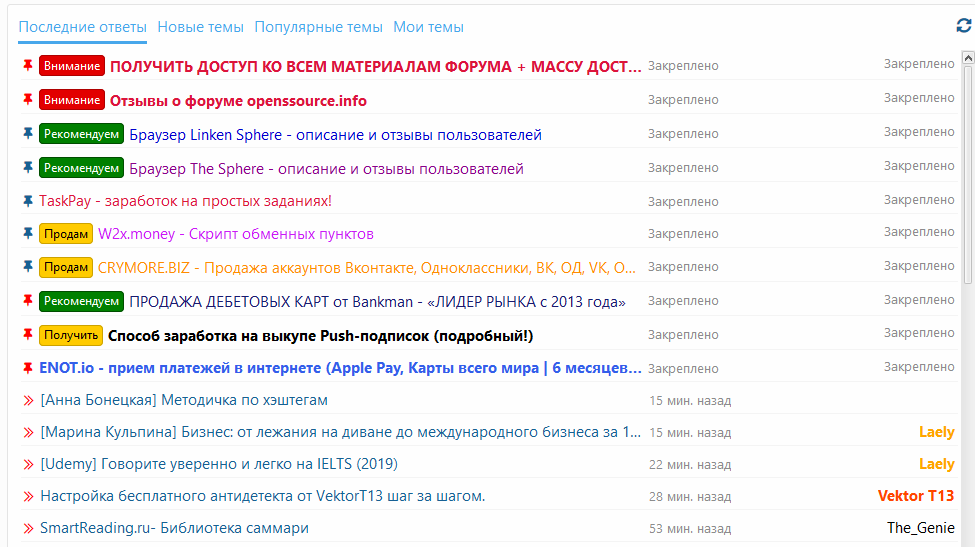Click the arrow icon beside SmartReading.ru topic
The width and height of the screenshot is (975, 547).
point(29,528)
